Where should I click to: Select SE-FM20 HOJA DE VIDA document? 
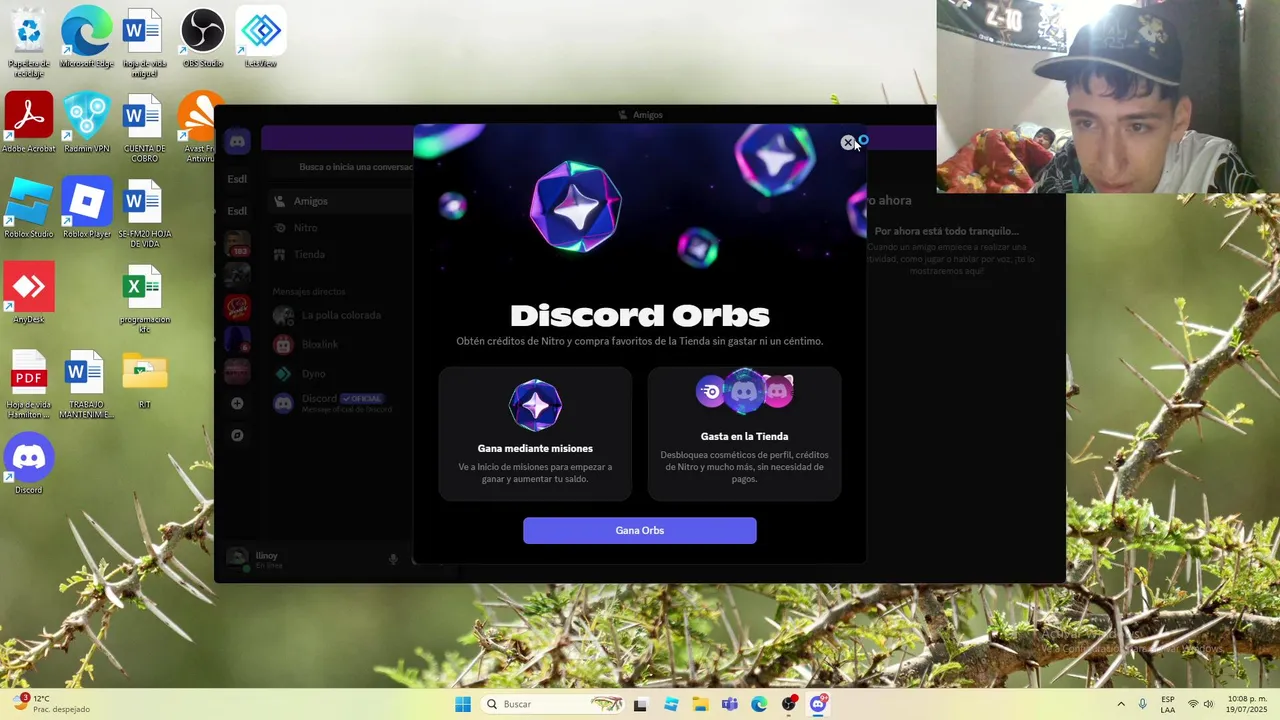(x=144, y=214)
